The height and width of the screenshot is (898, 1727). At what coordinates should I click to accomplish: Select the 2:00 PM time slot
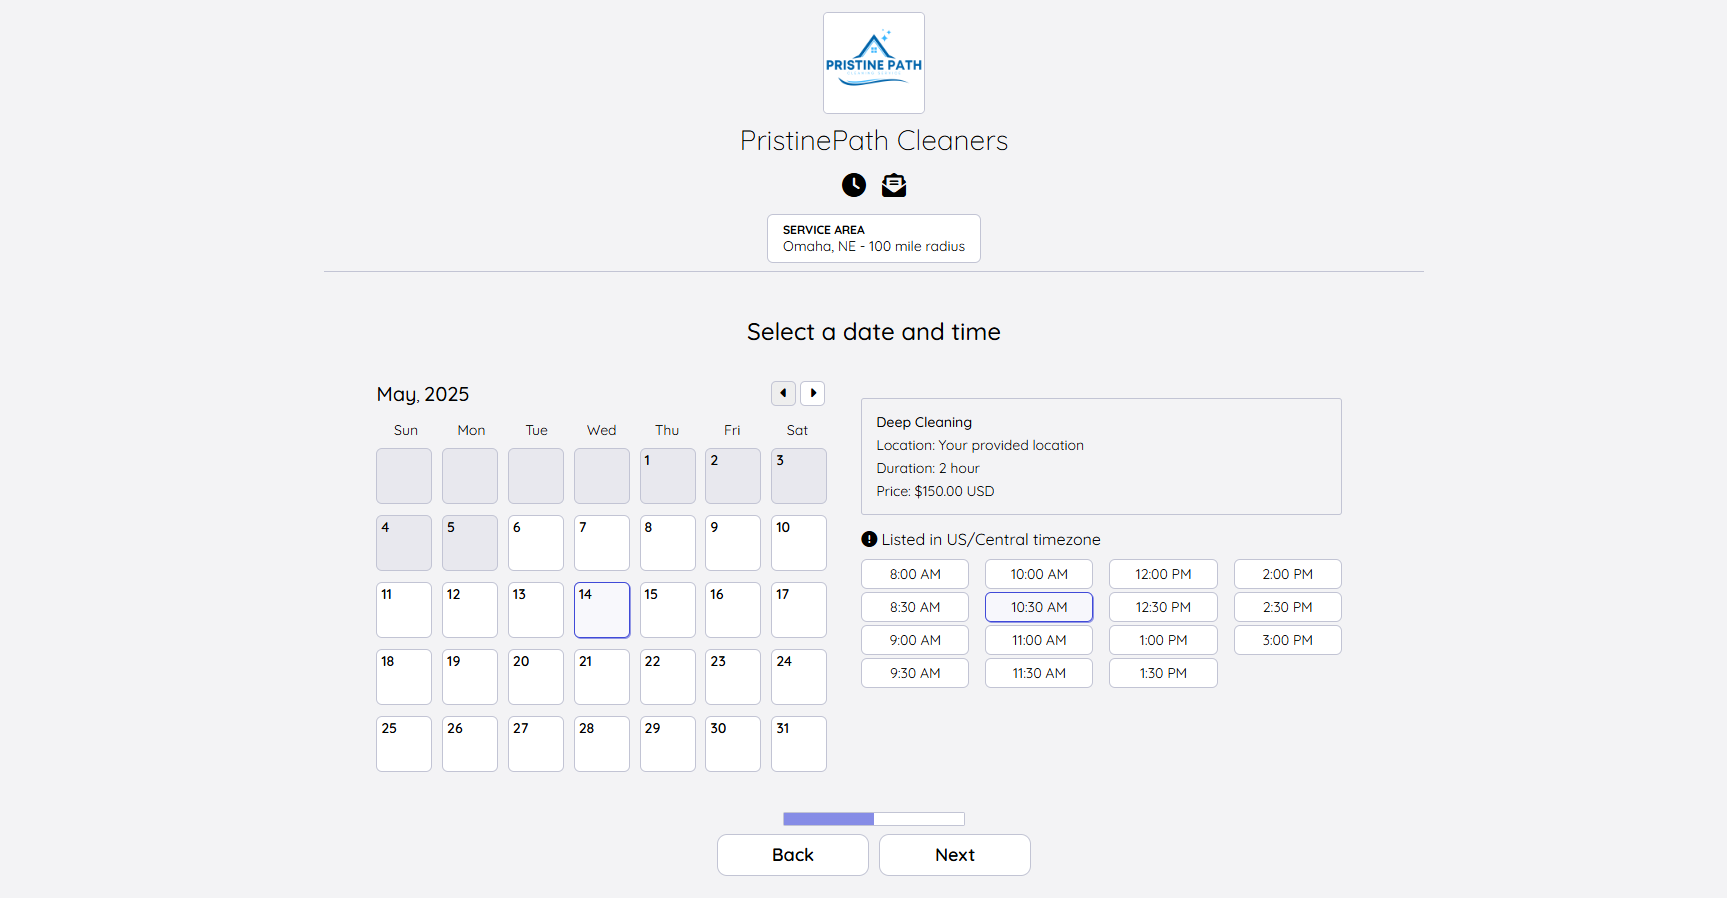pos(1288,574)
